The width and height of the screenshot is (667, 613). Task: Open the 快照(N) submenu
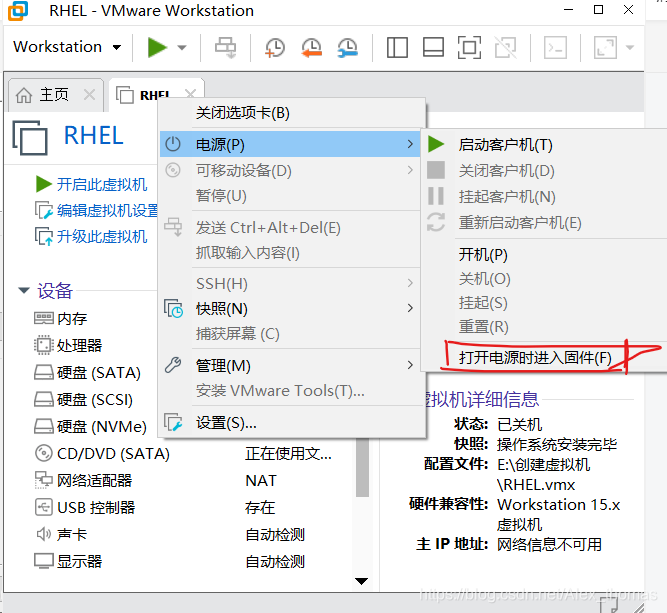[292, 309]
